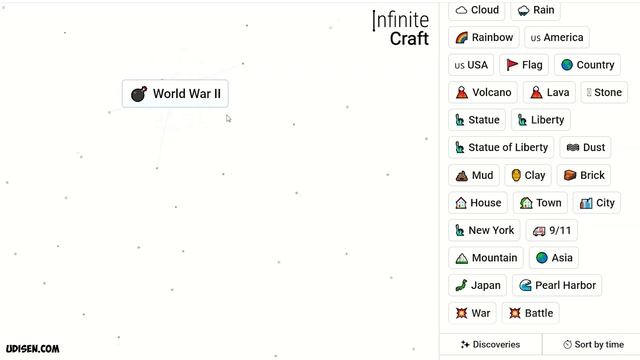Click the houses icon on Town

[x=526, y=203]
